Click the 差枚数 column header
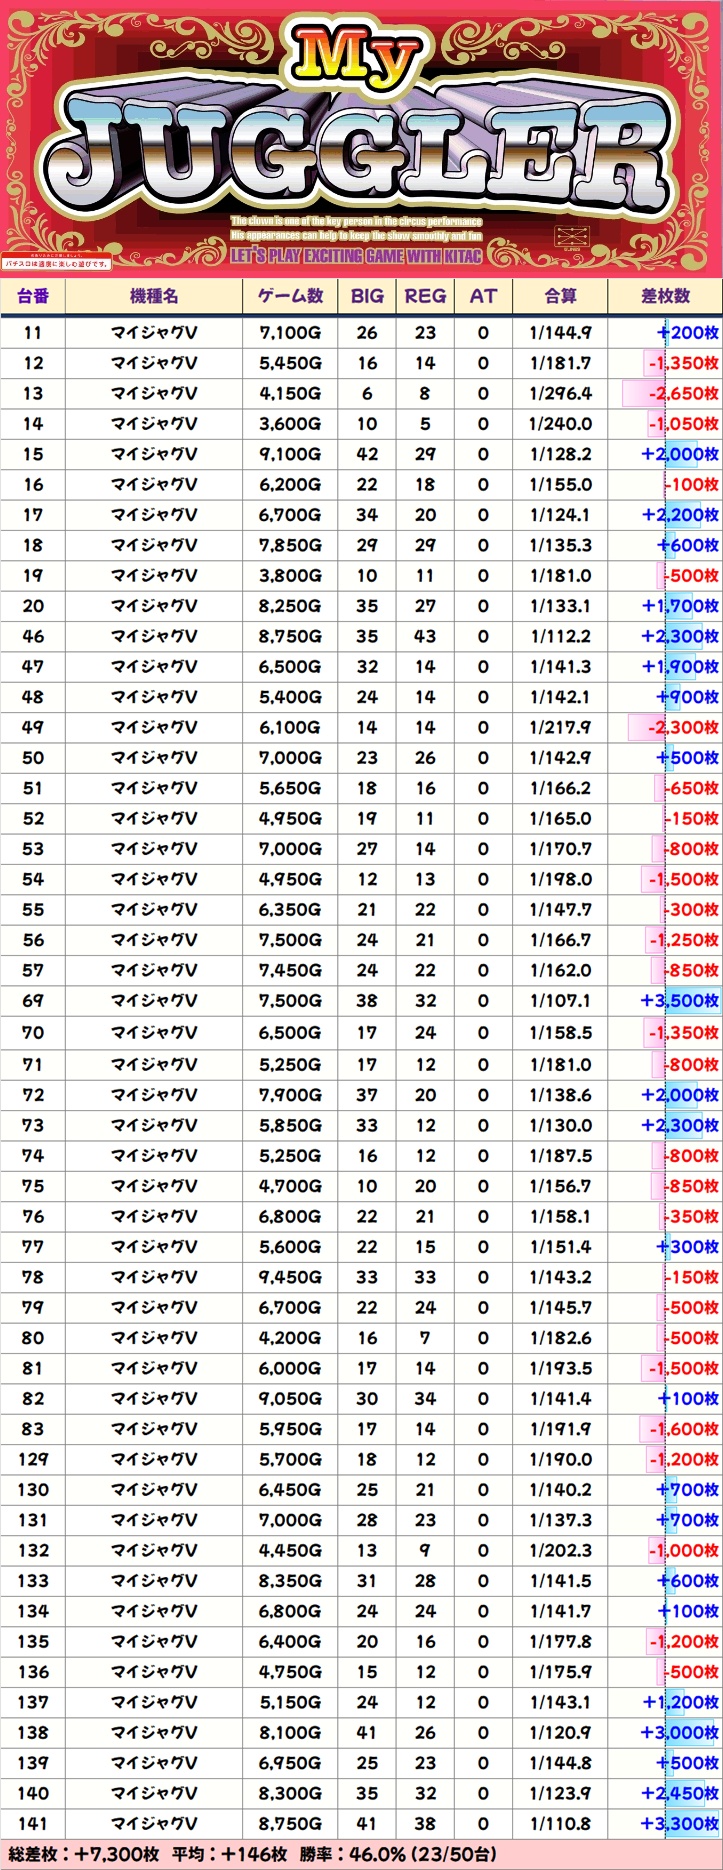This screenshot has width=723, height=1870. click(665, 296)
